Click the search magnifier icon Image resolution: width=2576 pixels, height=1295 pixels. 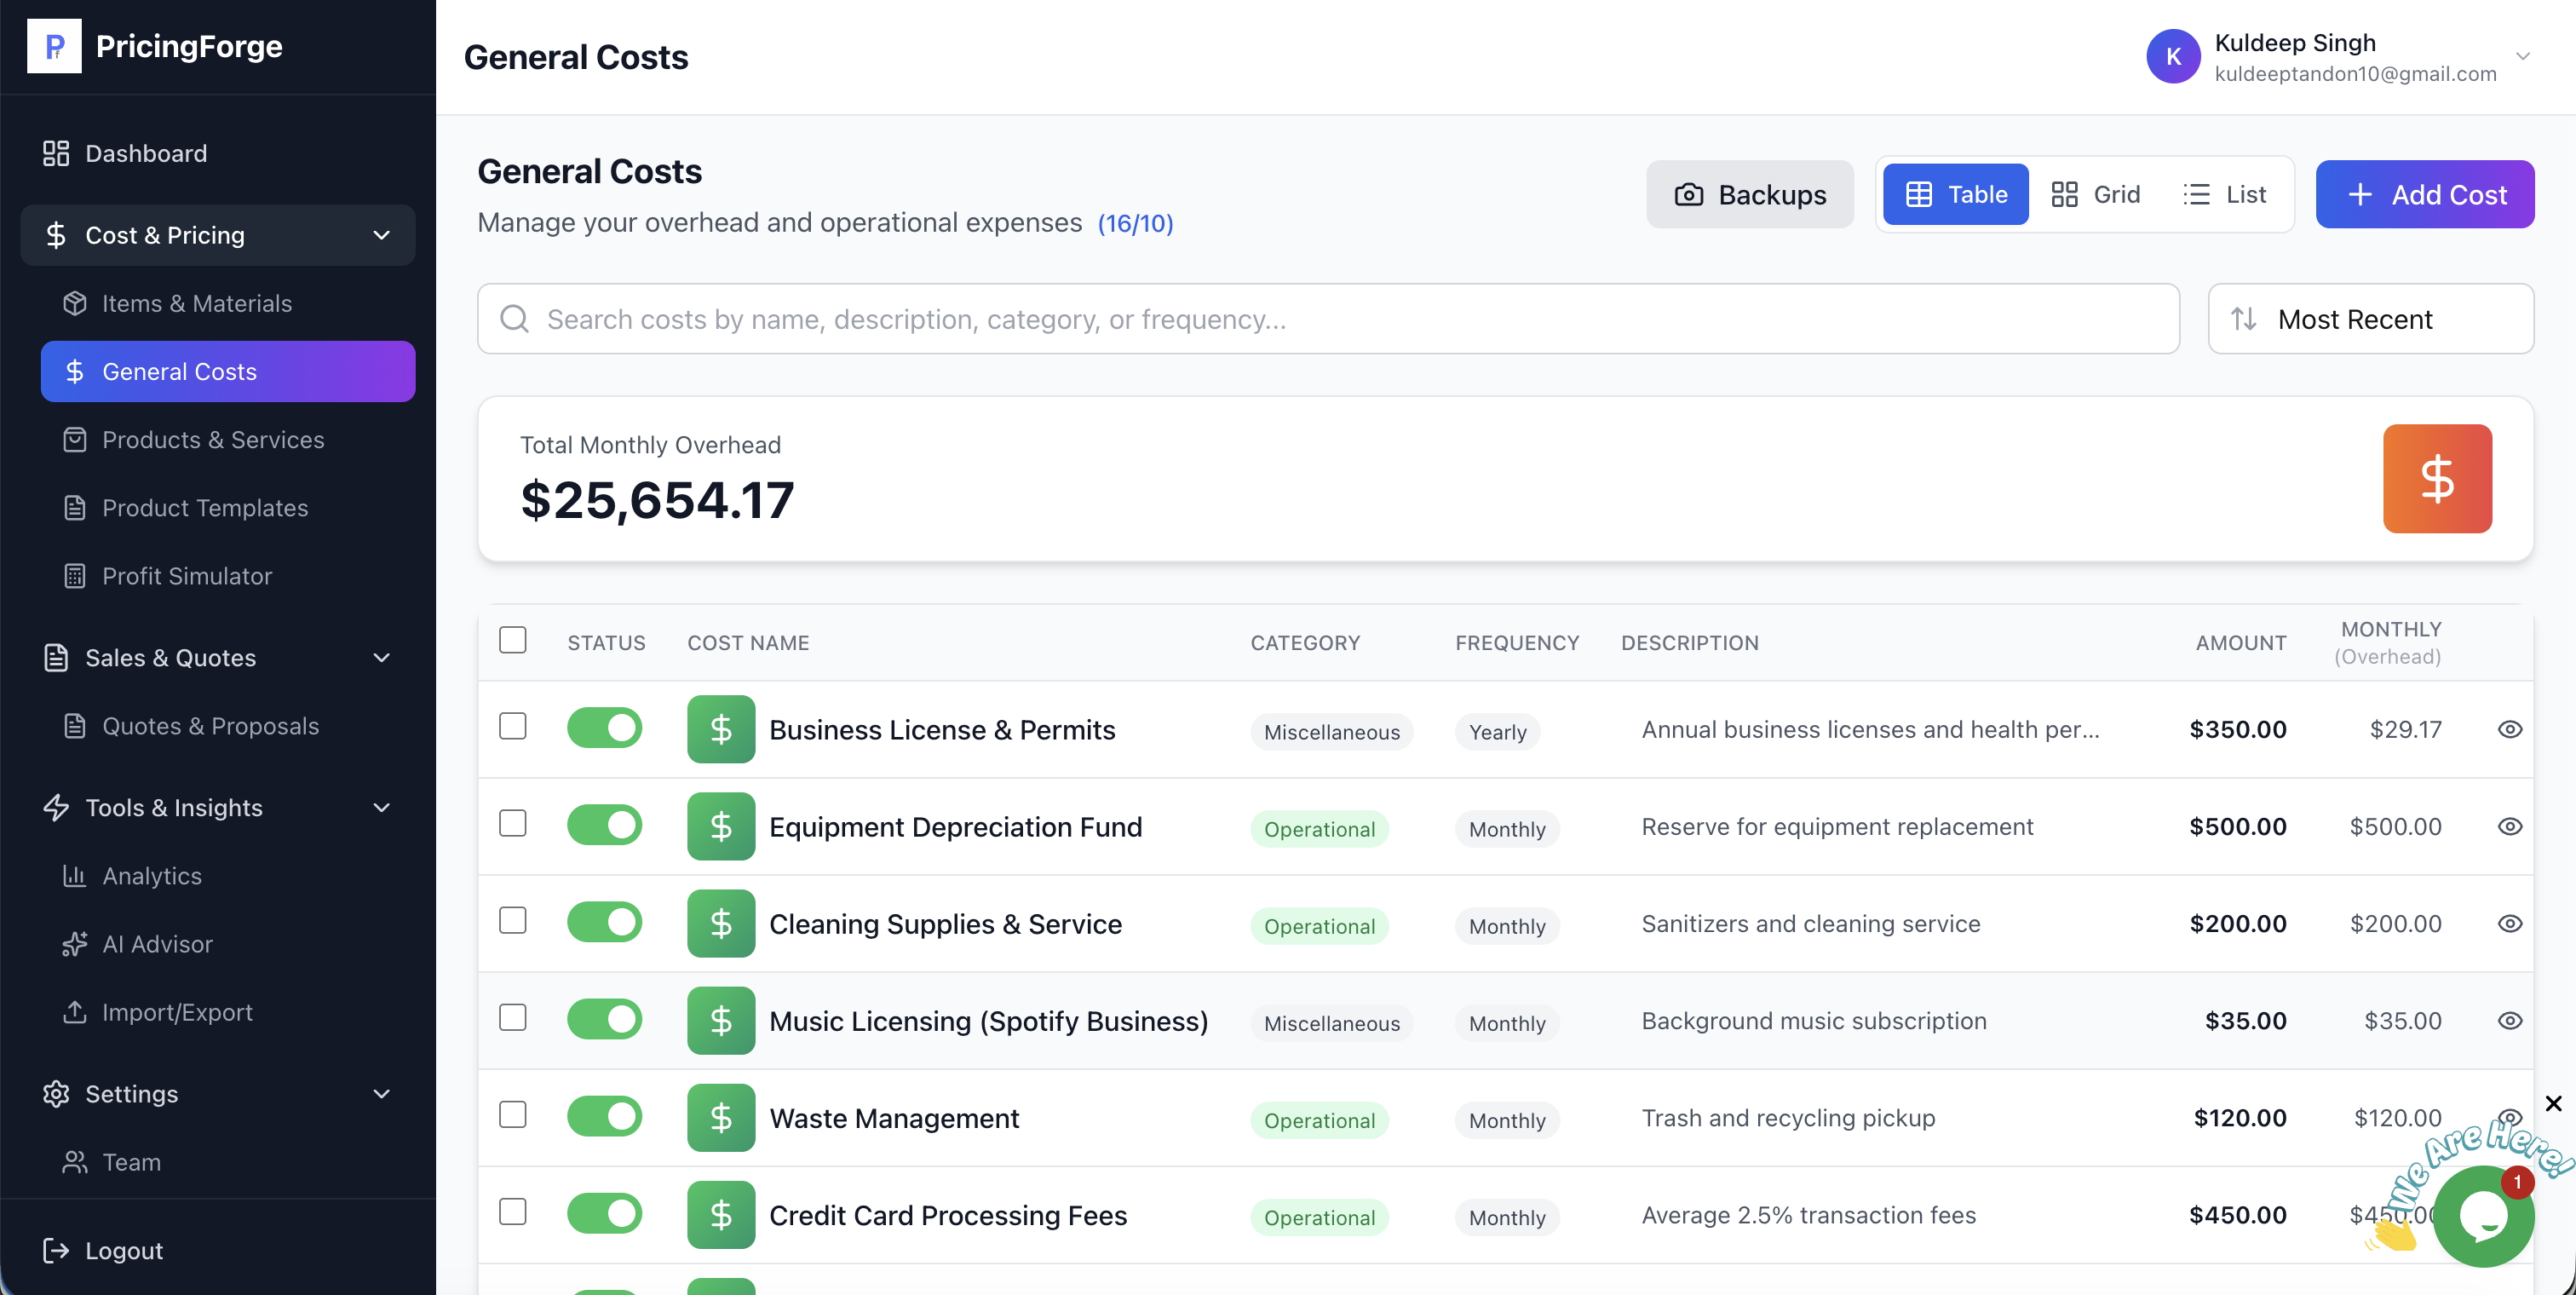pos(514,319)
